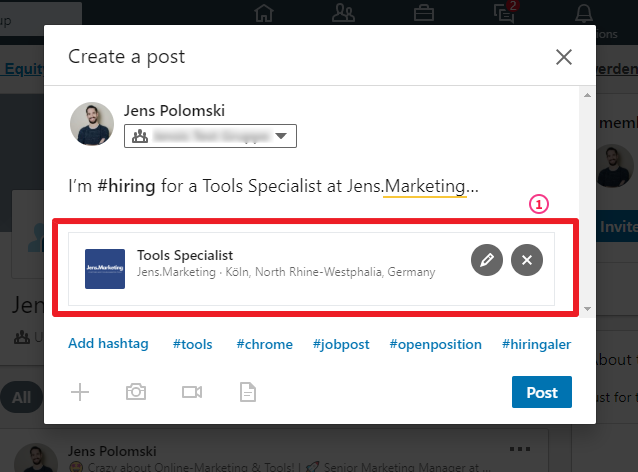Viewport: 638px width, 472px height.
Task: Close the Create a post dialog
Action: click(x=564, y=57)
